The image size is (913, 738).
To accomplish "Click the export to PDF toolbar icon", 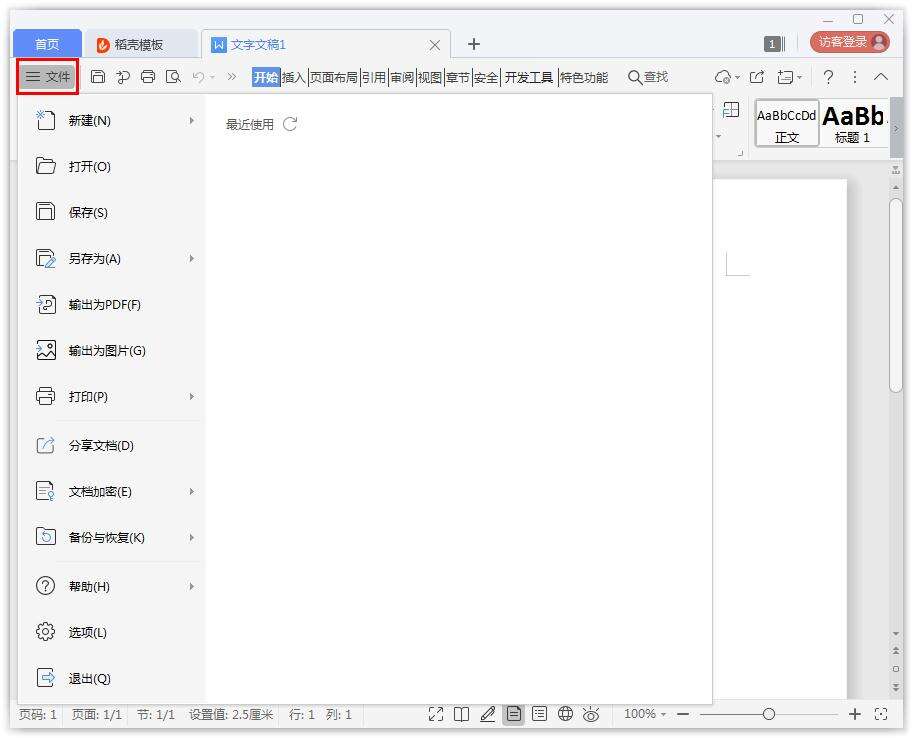I will 123,77.
